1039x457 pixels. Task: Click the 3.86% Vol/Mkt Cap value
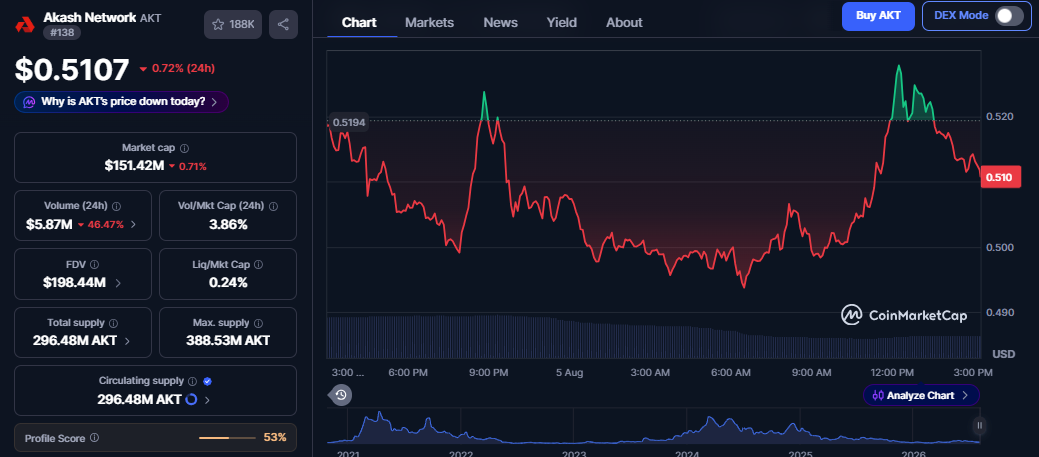[x=228, y=225]
